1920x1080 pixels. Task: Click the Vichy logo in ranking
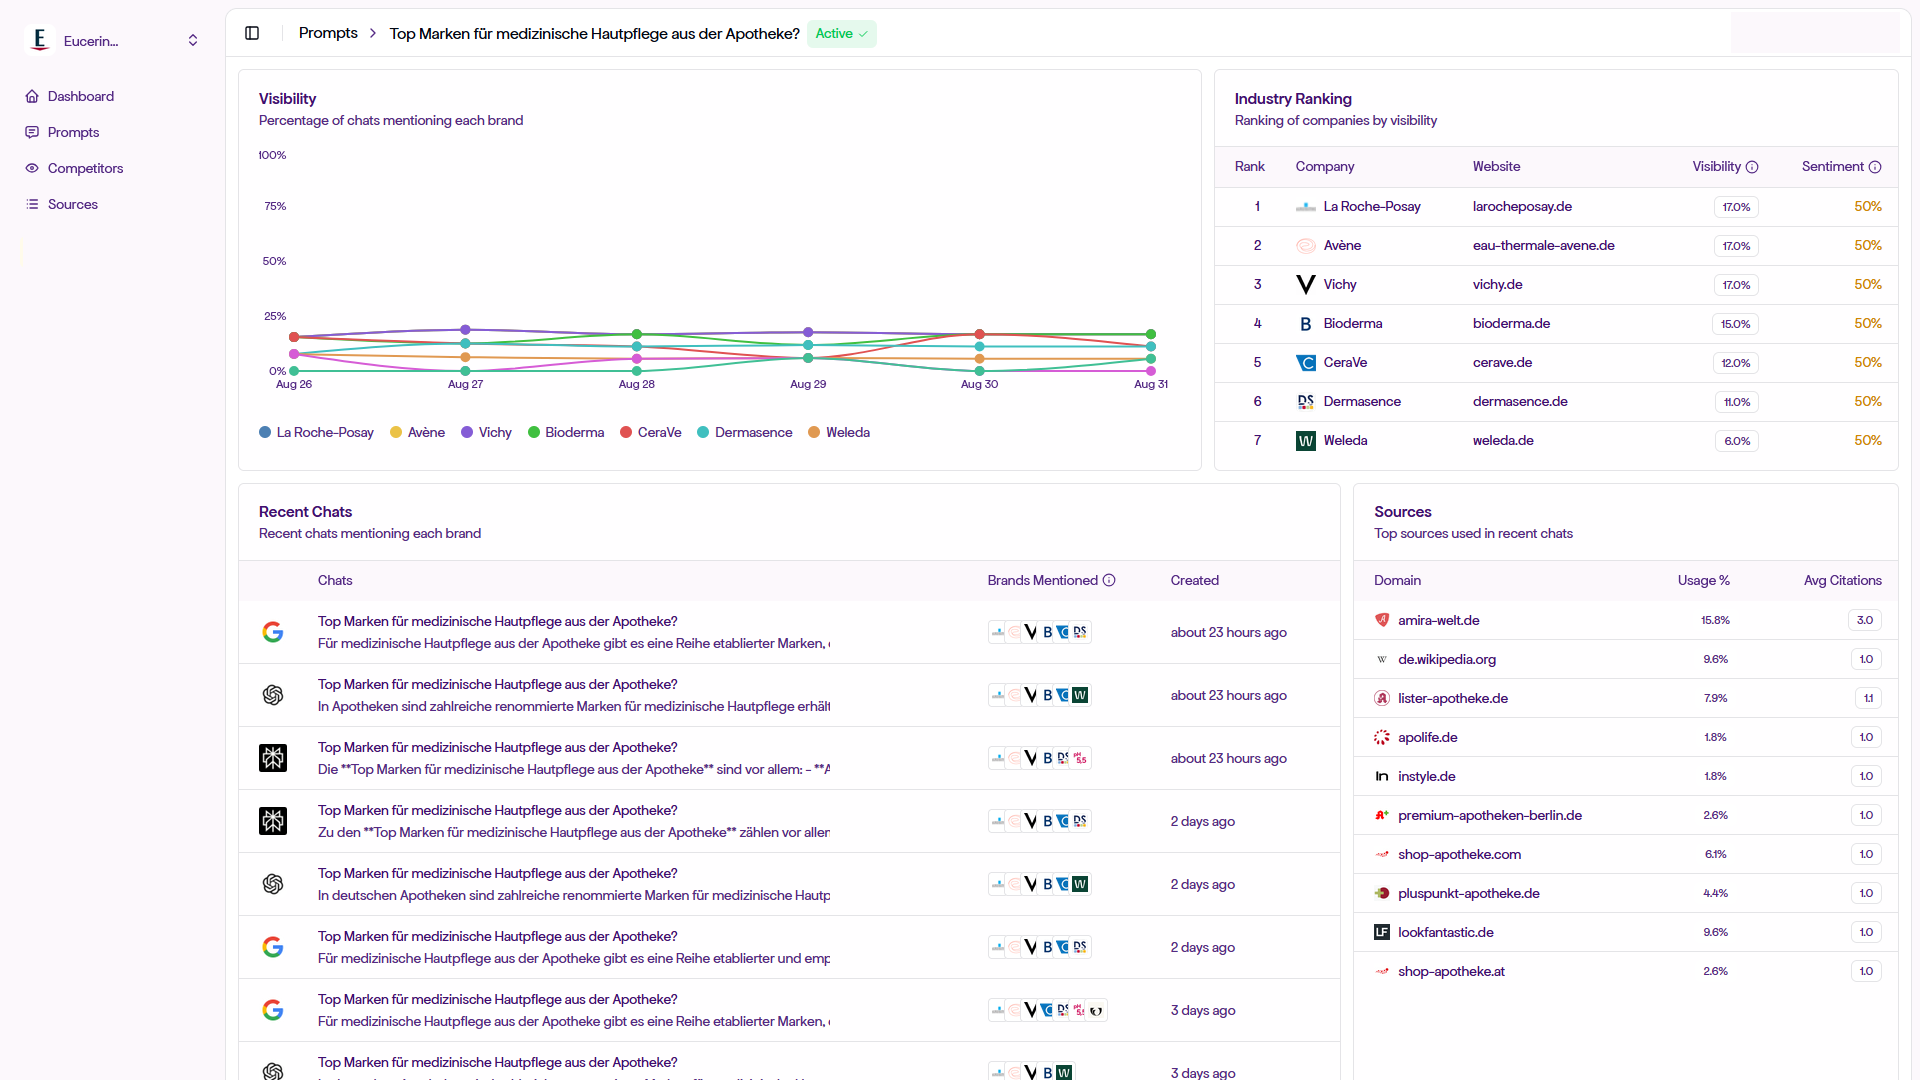tap(1305, 284)
